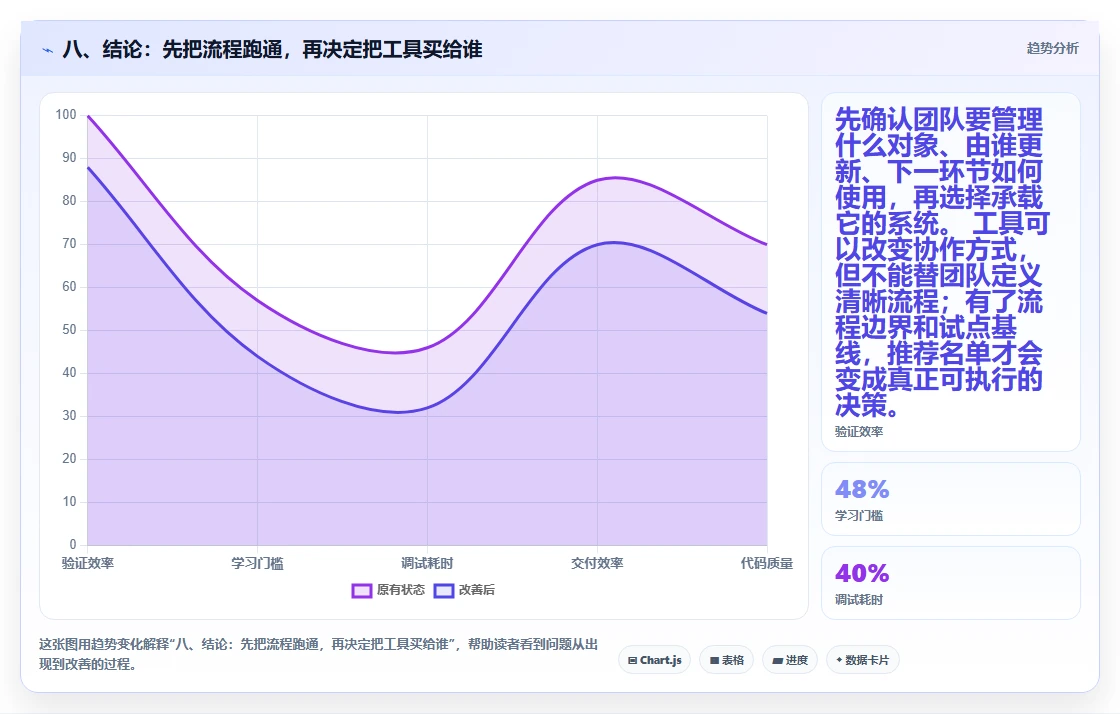Click the 数据卡片 tag

(x=863, y=660)
